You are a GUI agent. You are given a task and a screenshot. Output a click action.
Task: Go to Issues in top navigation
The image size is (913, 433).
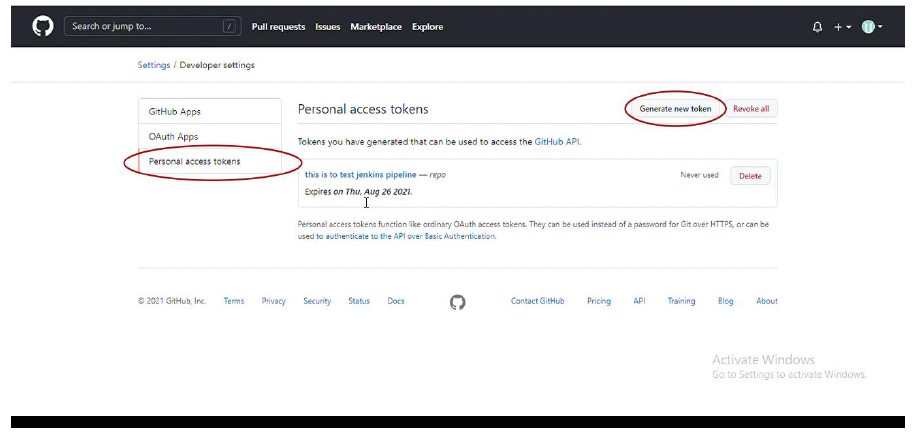(x=328, y=27)
